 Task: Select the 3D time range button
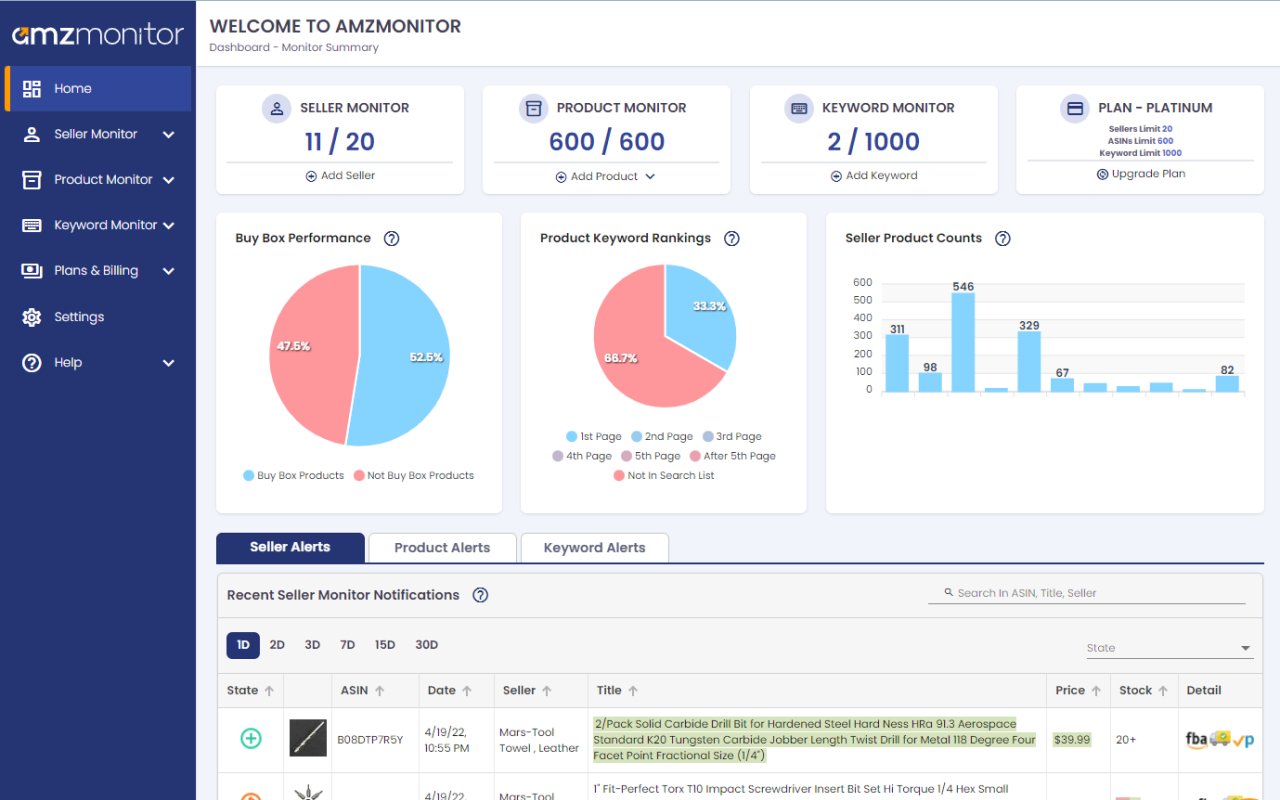[x=312, y=645]
